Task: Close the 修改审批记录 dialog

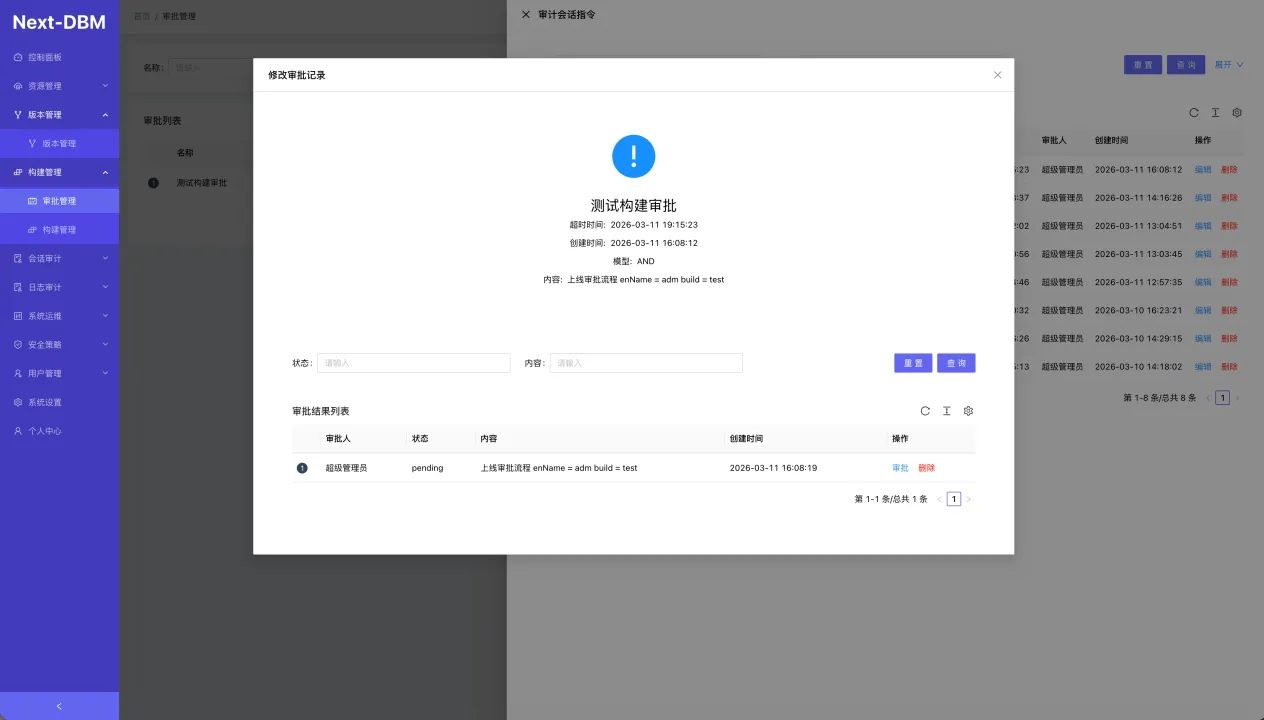Action: 997,75
